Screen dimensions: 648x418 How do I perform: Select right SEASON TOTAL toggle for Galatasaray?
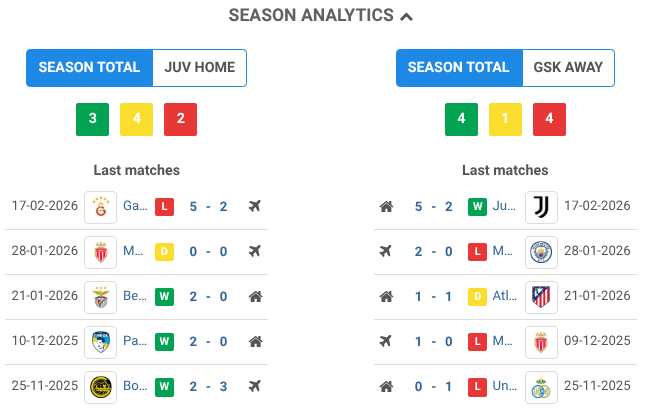(x=459, y=68)
